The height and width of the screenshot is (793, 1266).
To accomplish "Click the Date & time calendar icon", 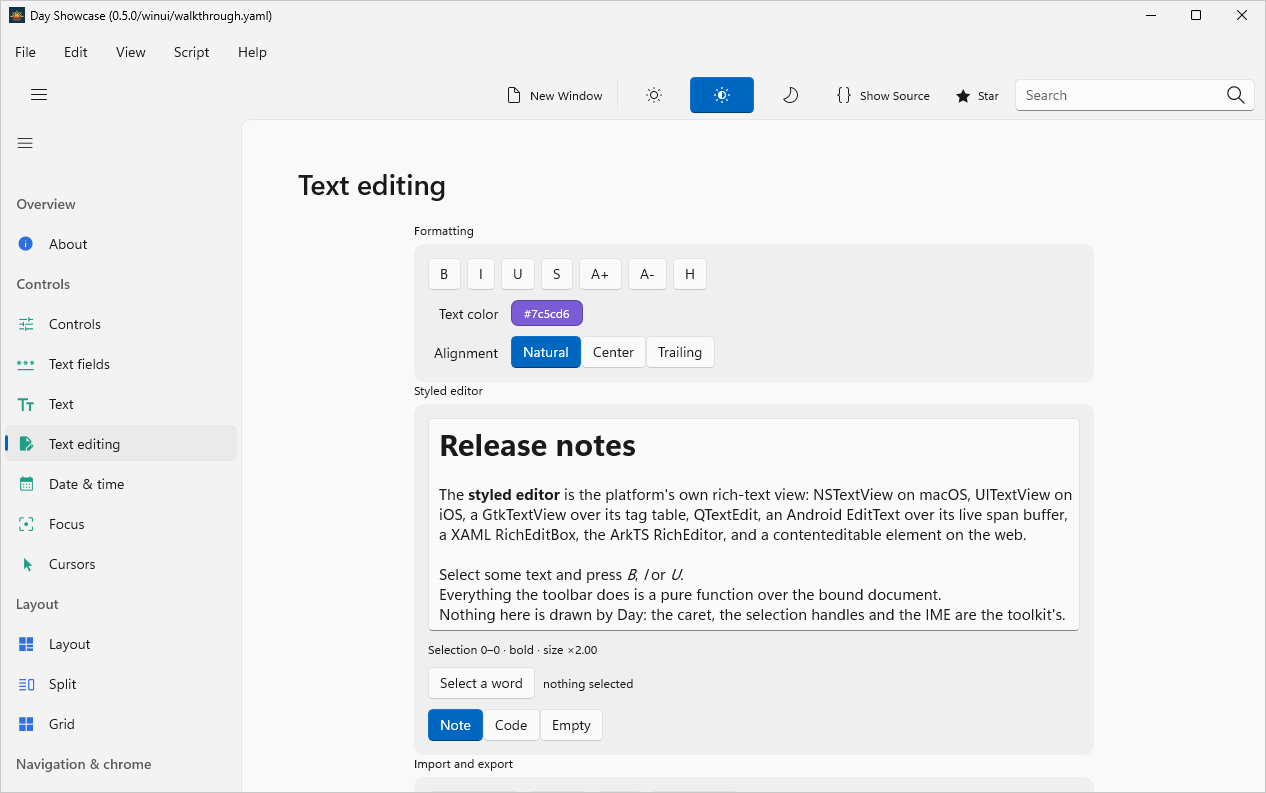I will (26, 484).
